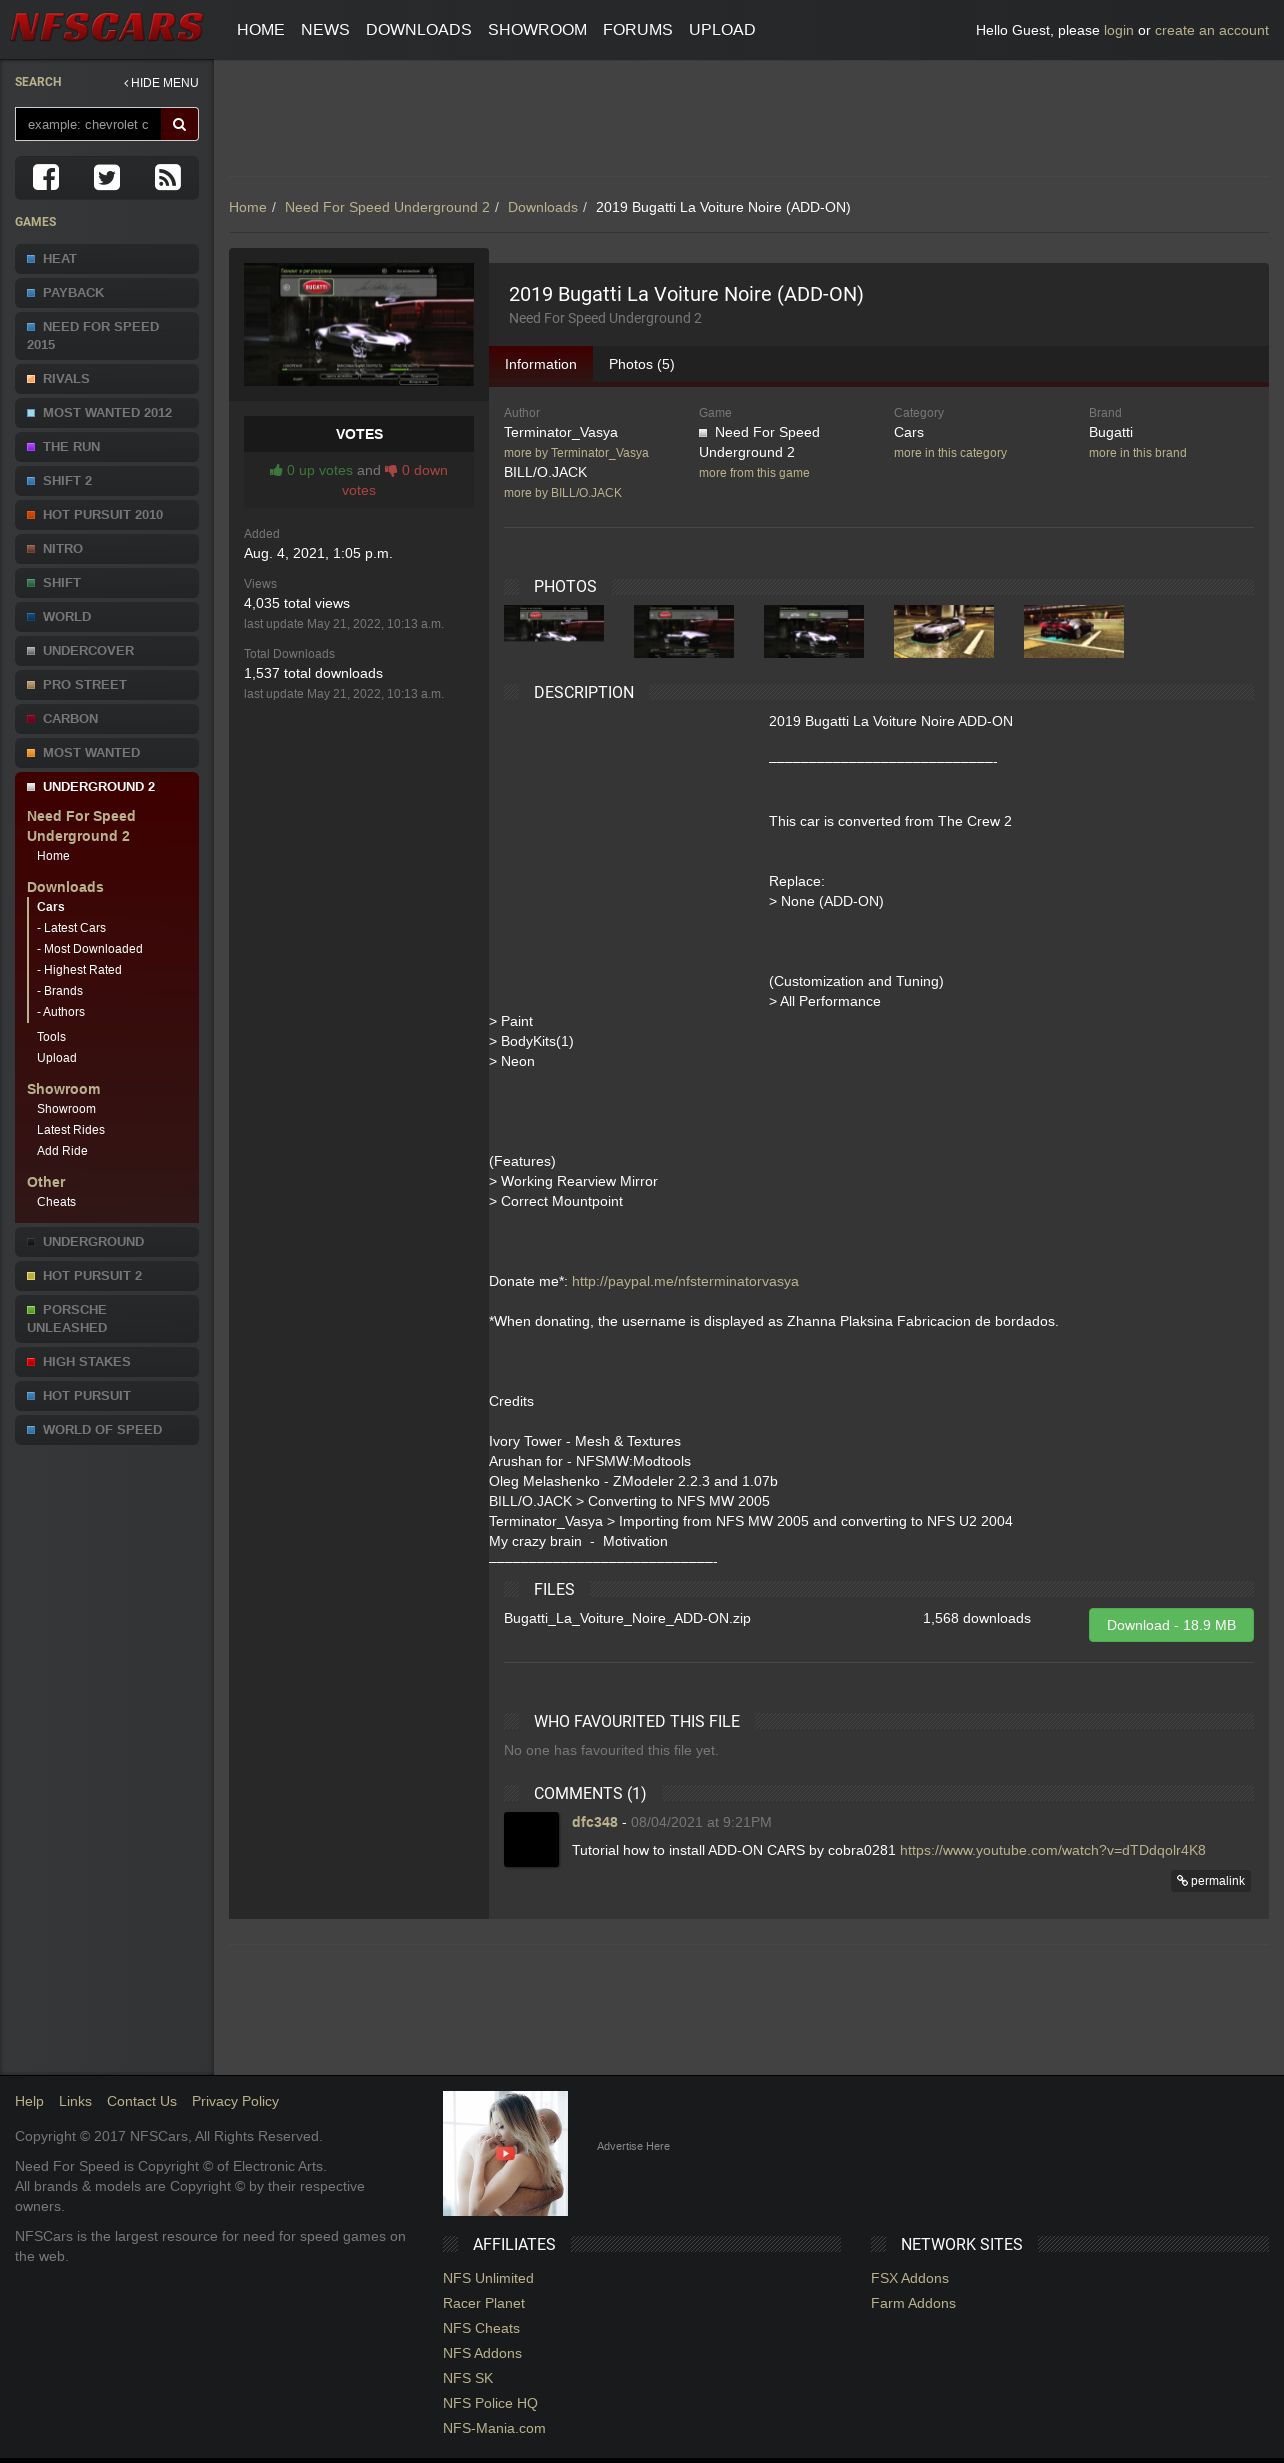
Task: Click the NFSCars logo
Action: click(x=107, y=27)
